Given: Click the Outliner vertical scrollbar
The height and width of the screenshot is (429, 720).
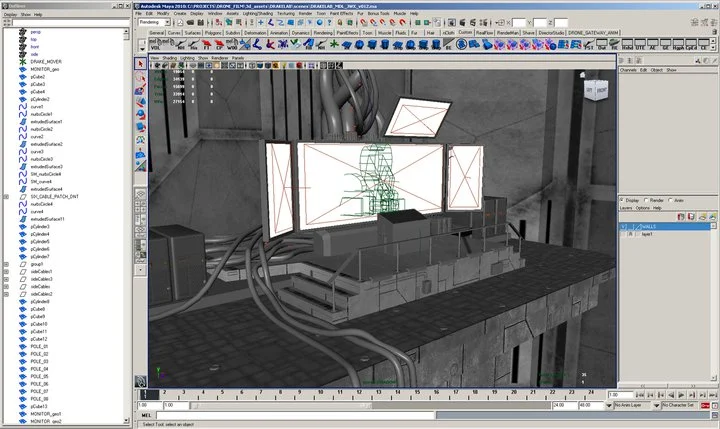Looking at the screenshot, I should (x=126, y=226).
